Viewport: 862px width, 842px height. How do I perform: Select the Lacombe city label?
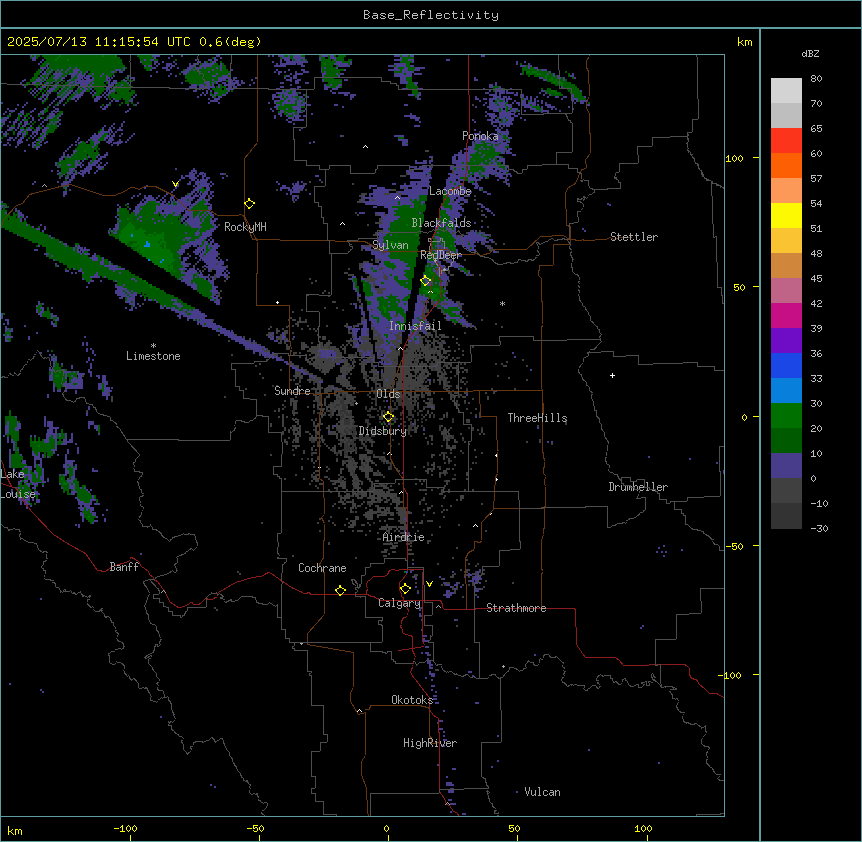tap(450, 191)
